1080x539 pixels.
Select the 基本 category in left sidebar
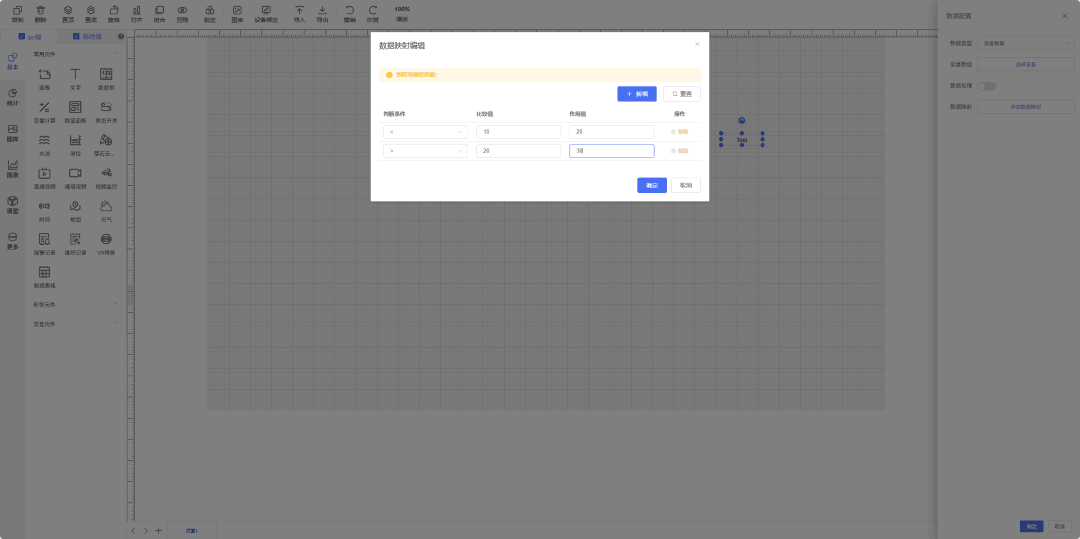(12, 61)
